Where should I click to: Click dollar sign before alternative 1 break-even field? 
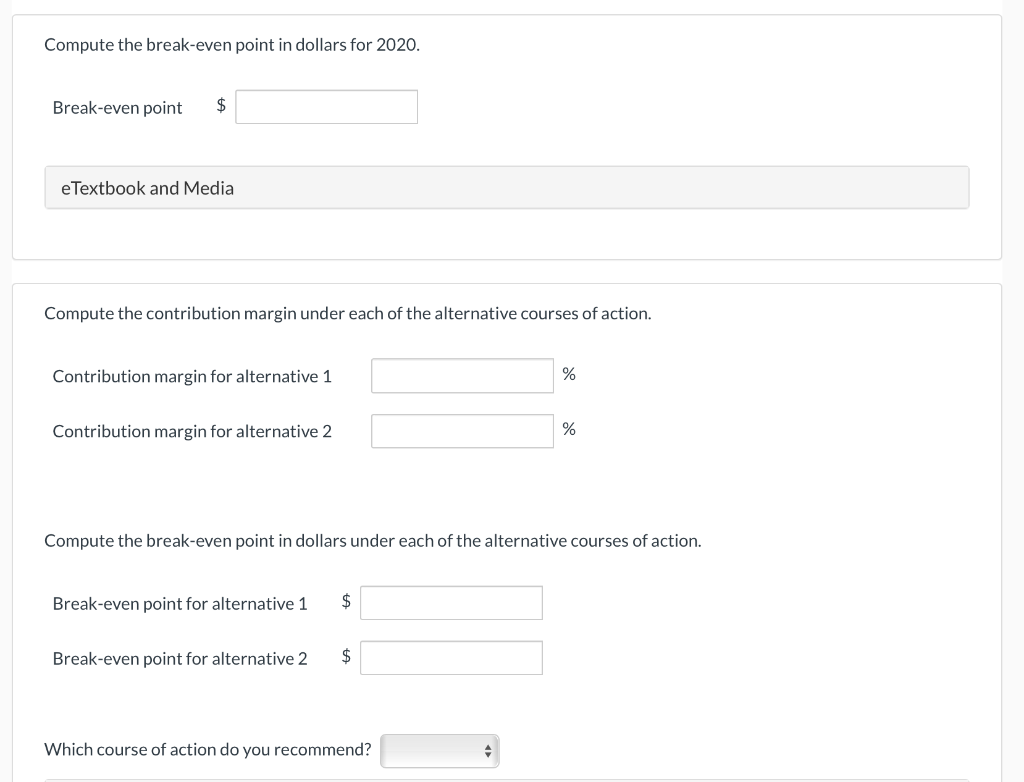346,602
